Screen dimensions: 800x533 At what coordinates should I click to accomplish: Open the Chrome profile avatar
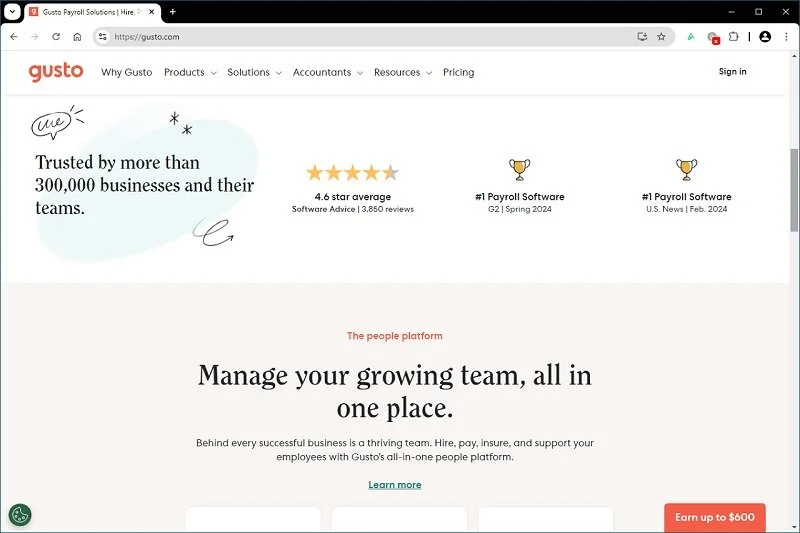pos(765,37)
